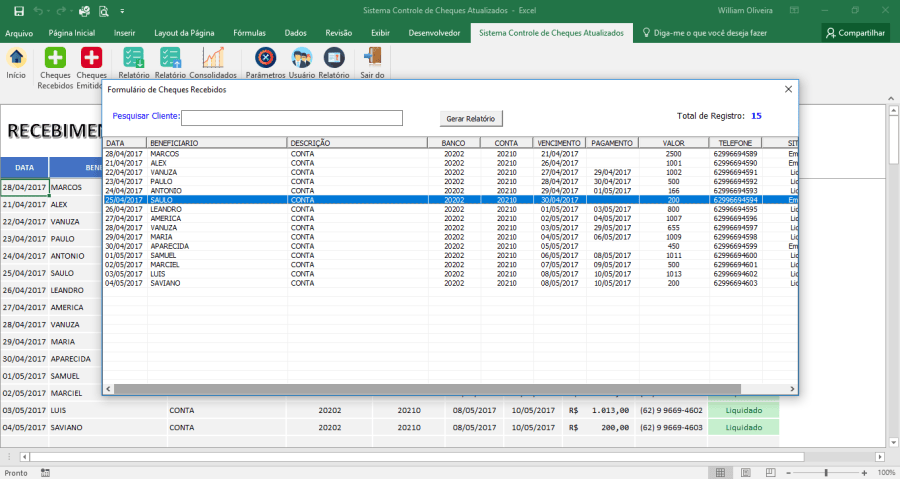Click the save icon in quick access toolbar
The height and width of the screenshot is (479, 900).
click(x=19, y=11)
